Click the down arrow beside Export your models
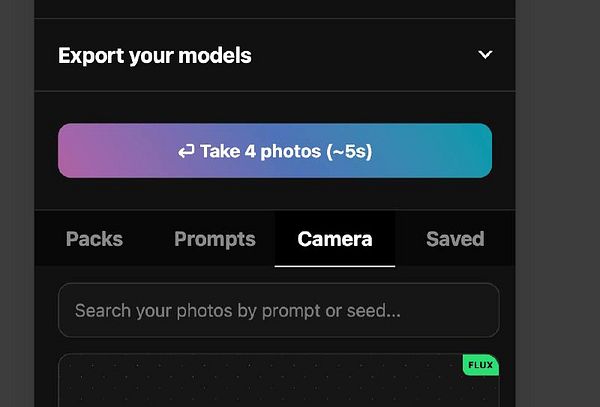Viewport: 600px width, 407px height. pyautogui.click(x=485, y=55)
